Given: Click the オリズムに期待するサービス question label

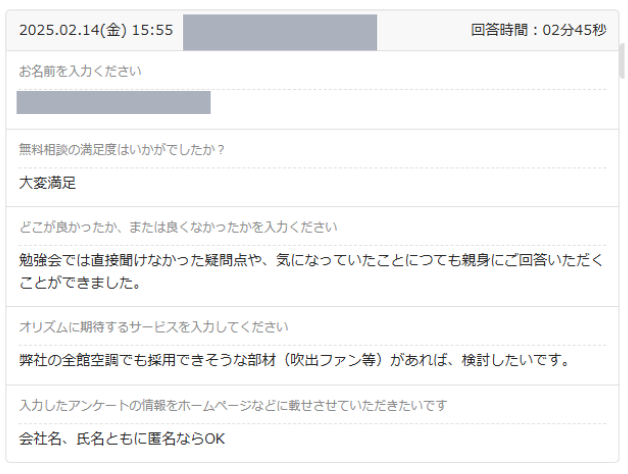Looking at the screenshot, I should pyautogui.click(x=153, y=327).
